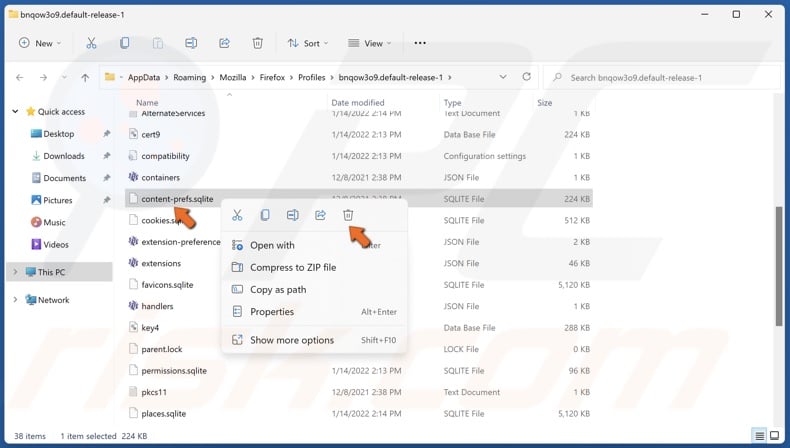The height and width of the screenshot is (448, 790).
Task: Expand the This PC tree node
Action: 15,272
